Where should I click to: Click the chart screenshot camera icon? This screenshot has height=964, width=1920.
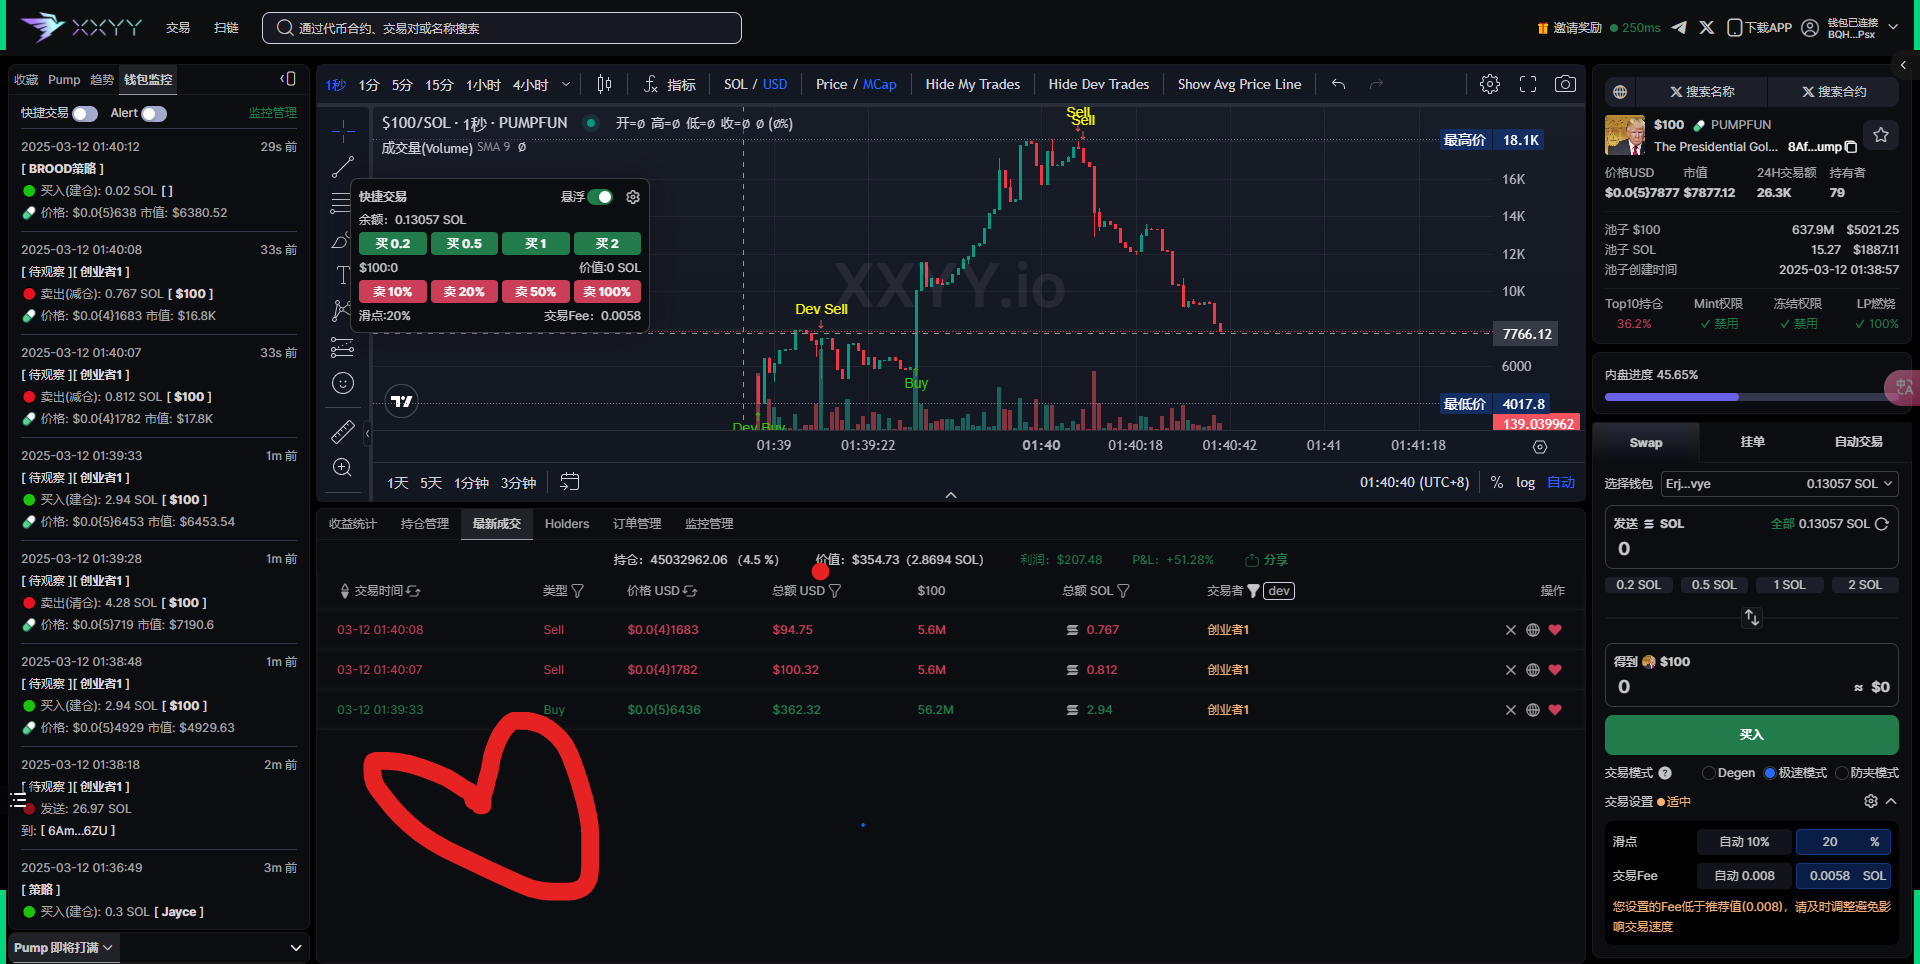click(x=1565, y=84)
